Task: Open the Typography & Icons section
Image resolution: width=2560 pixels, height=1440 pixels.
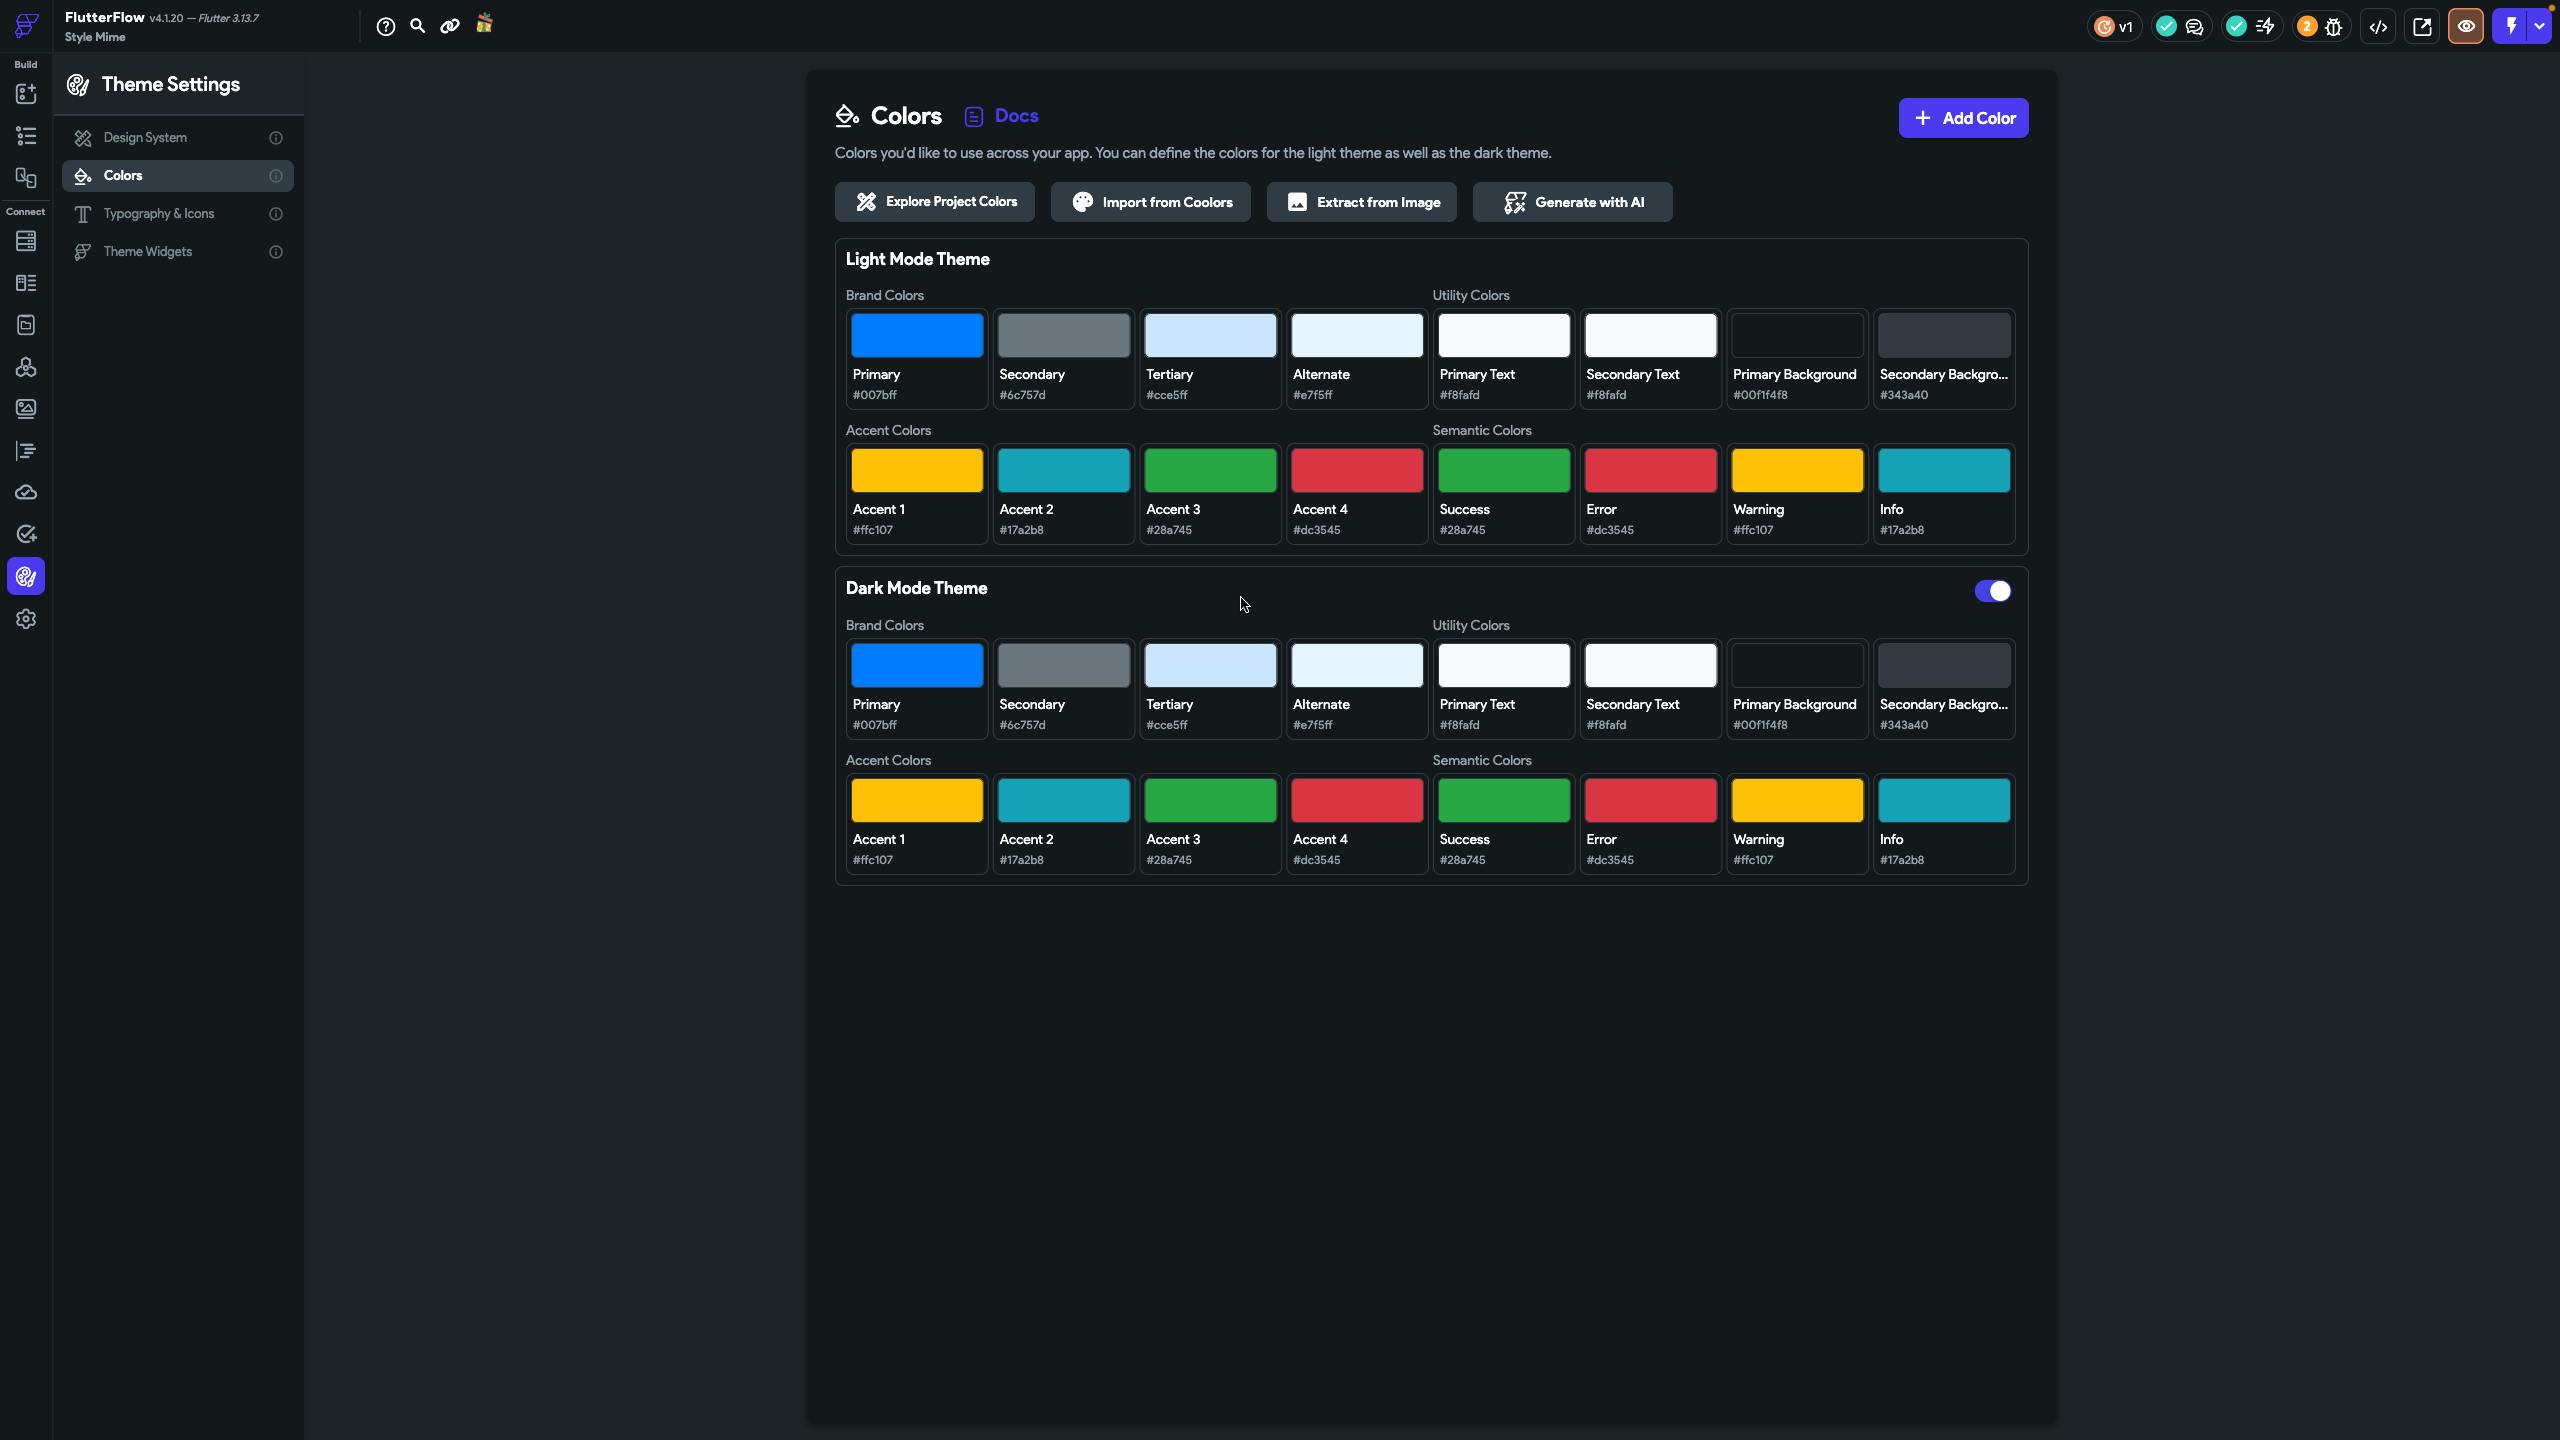Action: coord(159,214)
